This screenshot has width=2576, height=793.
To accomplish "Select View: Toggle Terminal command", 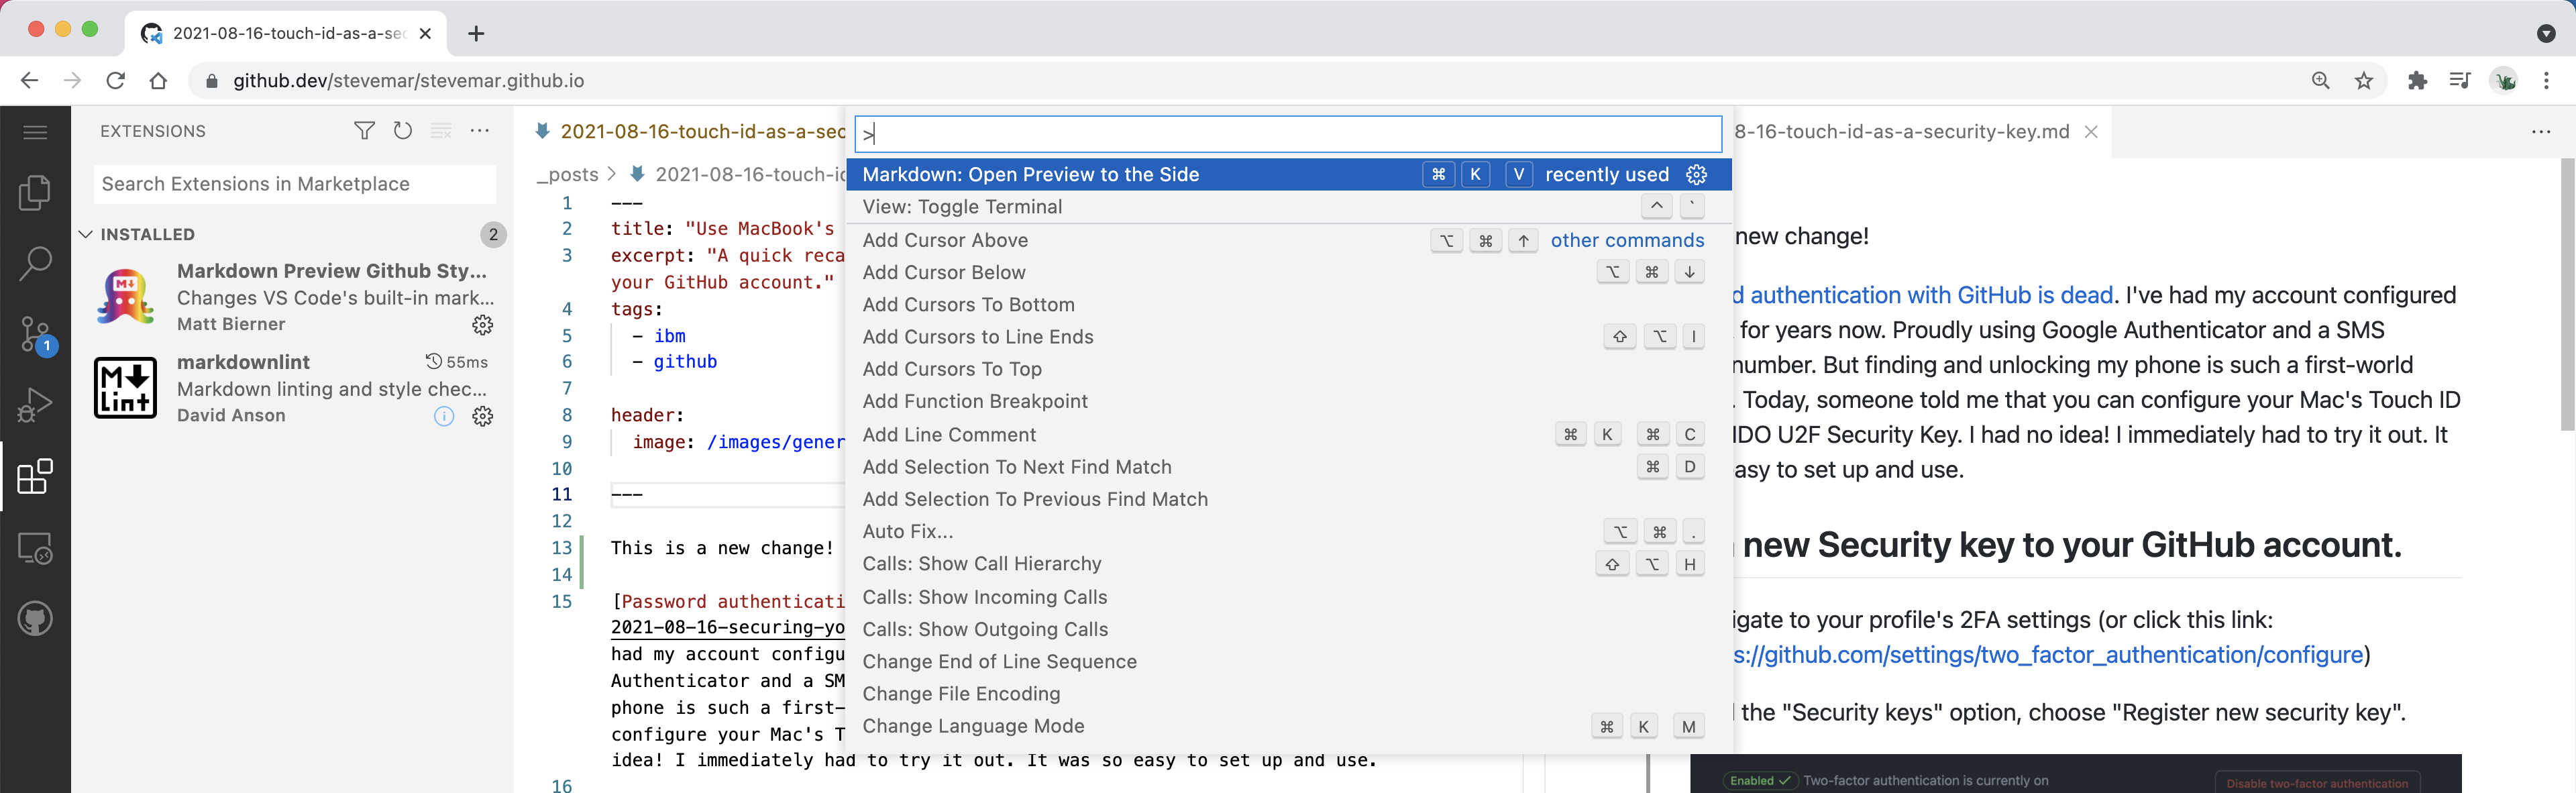I will click(1289, 207).
